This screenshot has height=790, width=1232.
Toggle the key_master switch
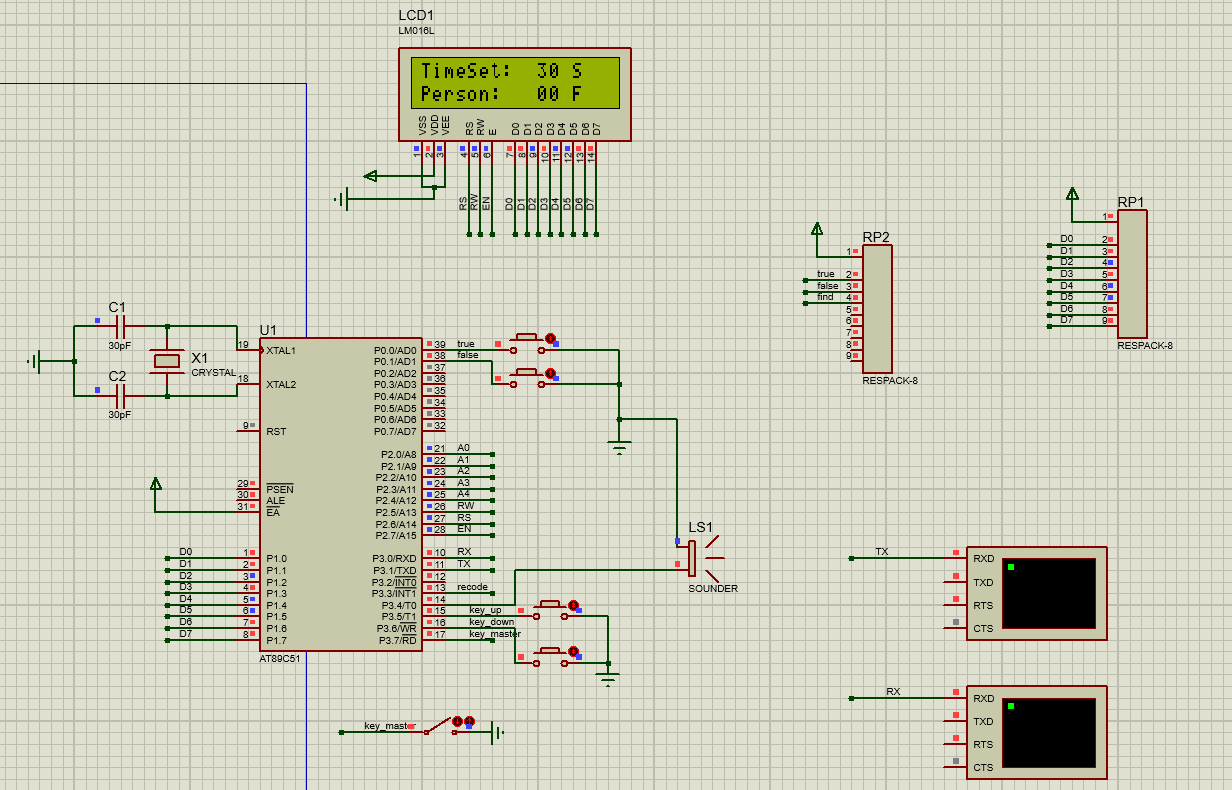point(440,726)
